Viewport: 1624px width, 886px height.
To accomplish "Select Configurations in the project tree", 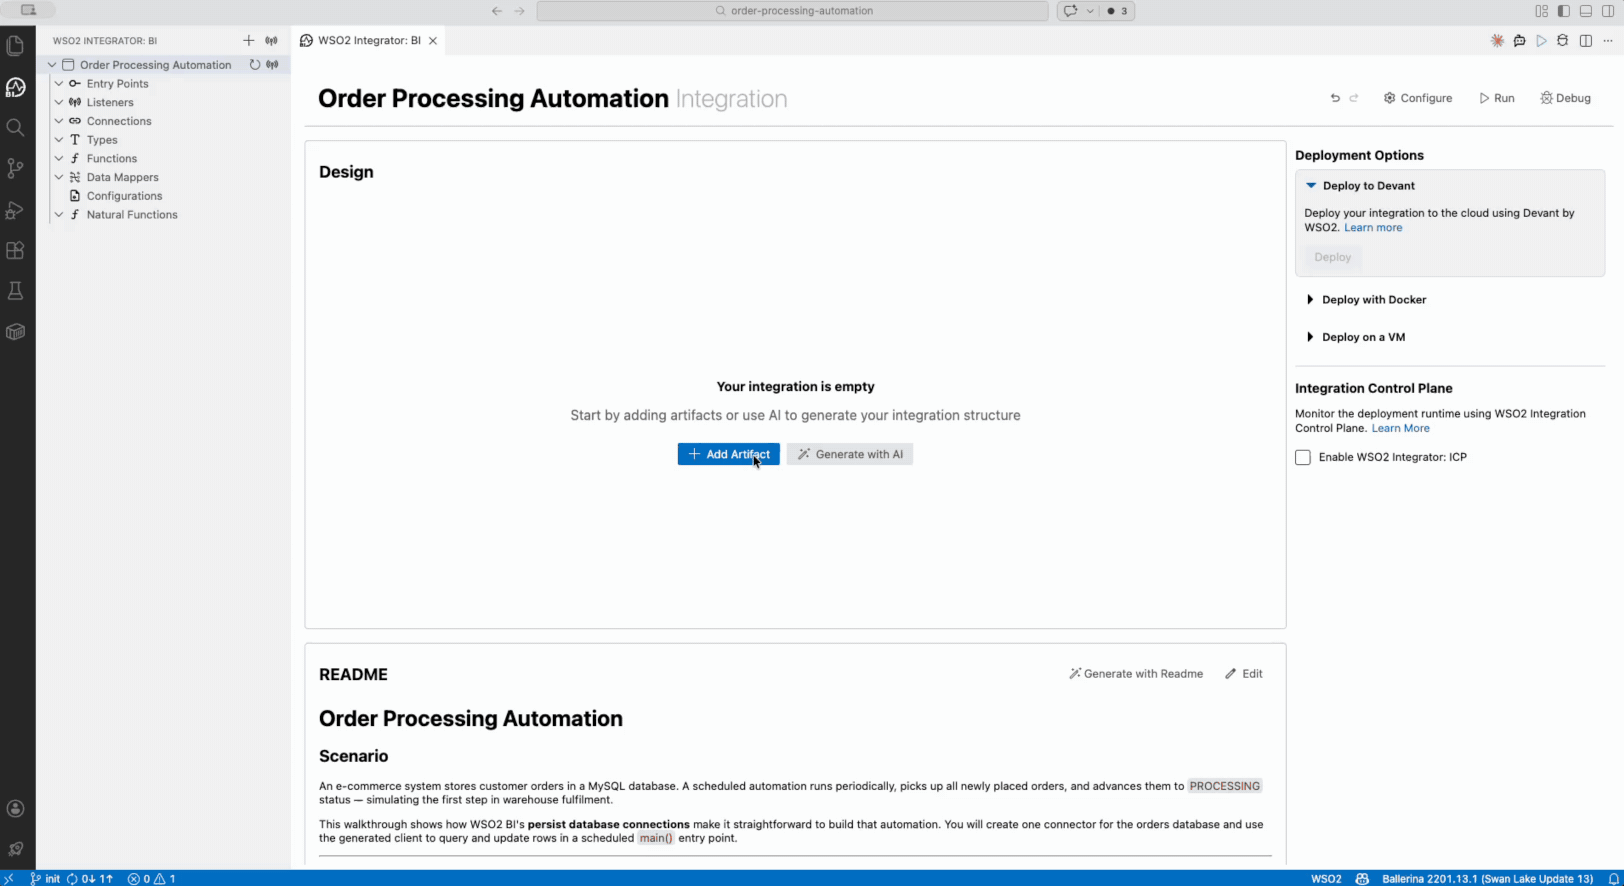I will click(124, 196).
